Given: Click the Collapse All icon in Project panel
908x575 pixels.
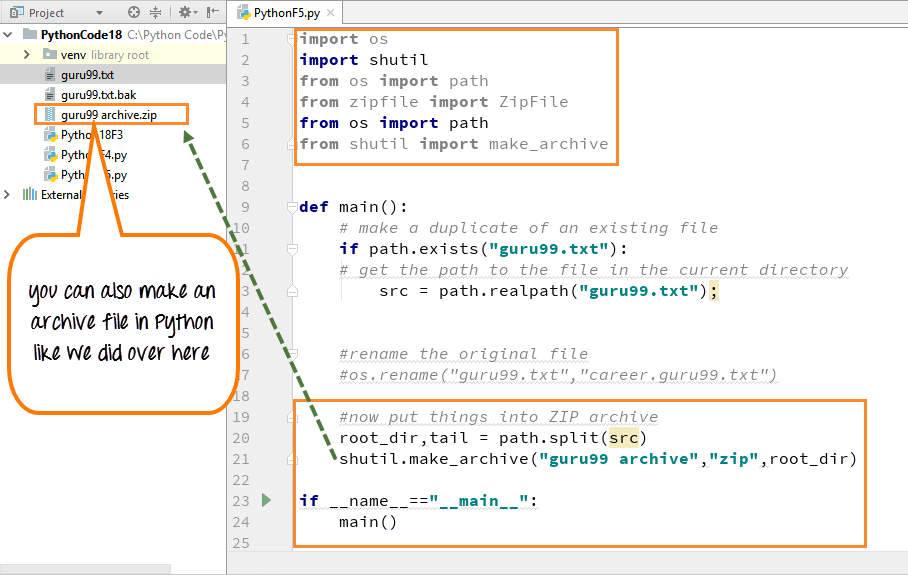Looking at the screenshot, I should tap(155, 13).
